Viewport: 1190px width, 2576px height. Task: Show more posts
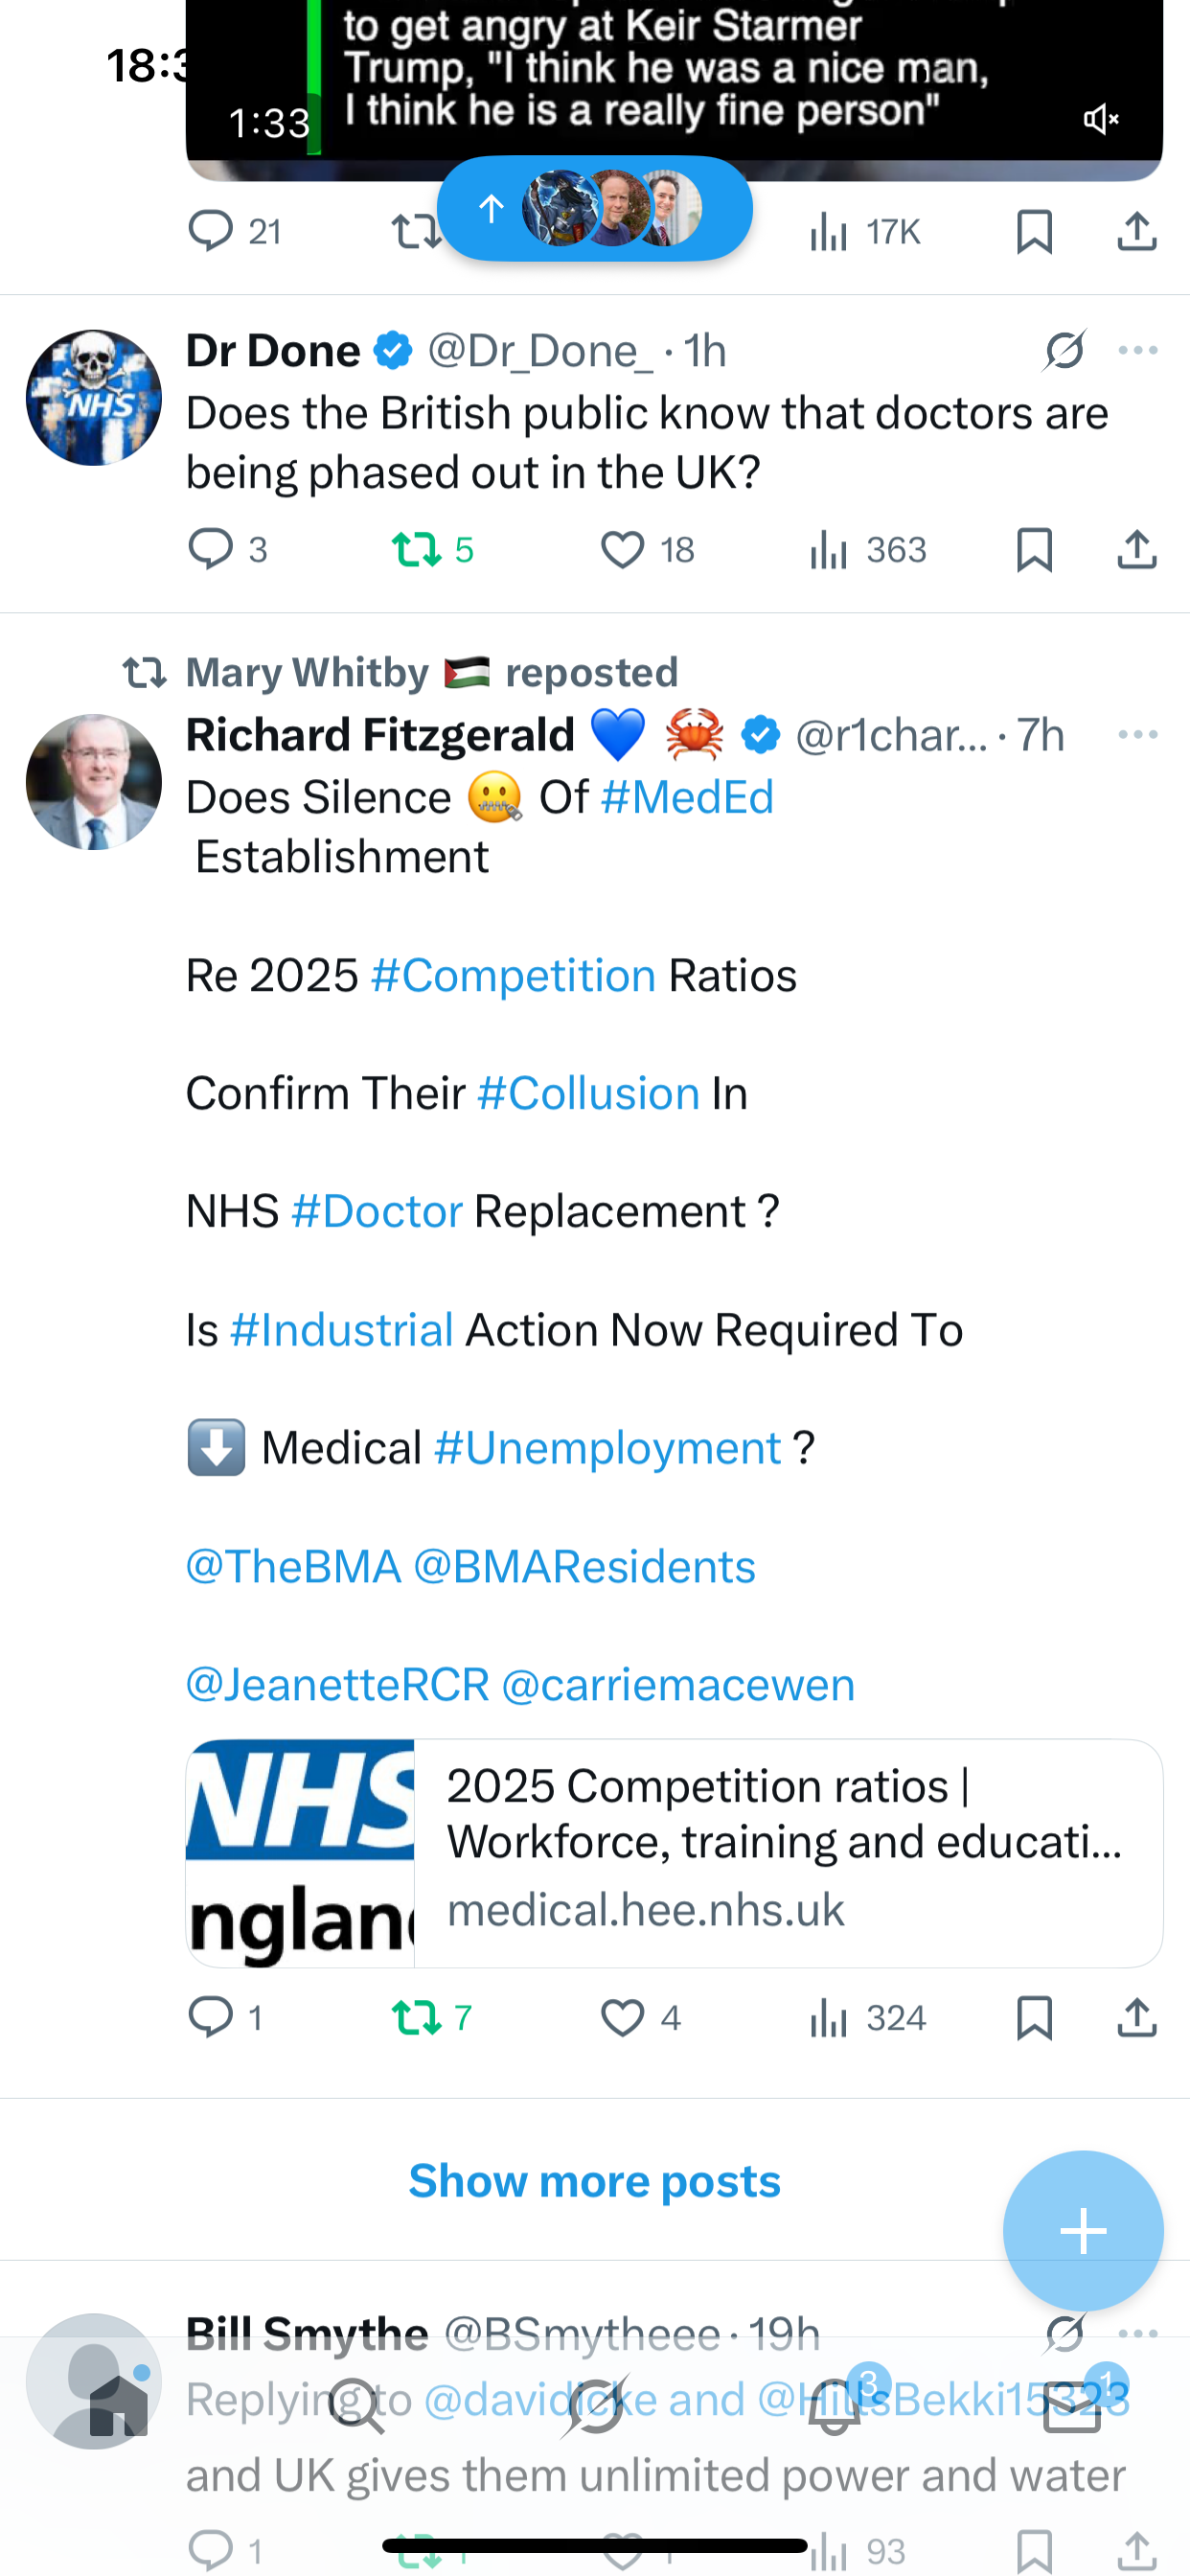(594, 2181)
